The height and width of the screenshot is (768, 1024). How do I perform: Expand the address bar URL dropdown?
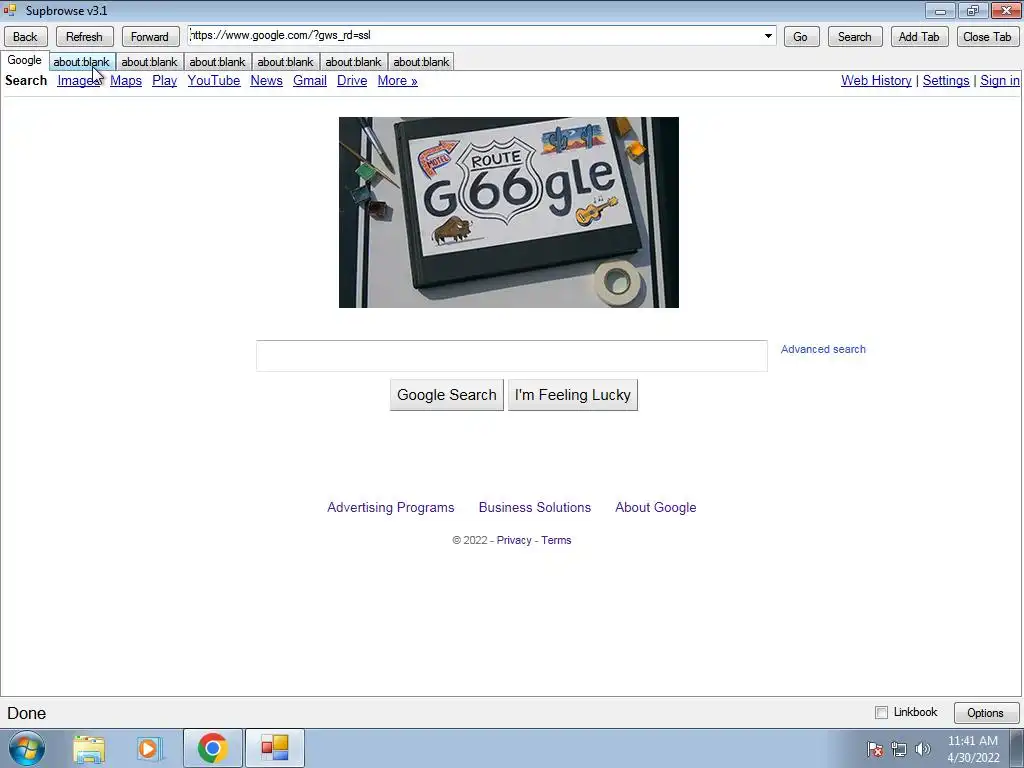[x=768, y=36]
